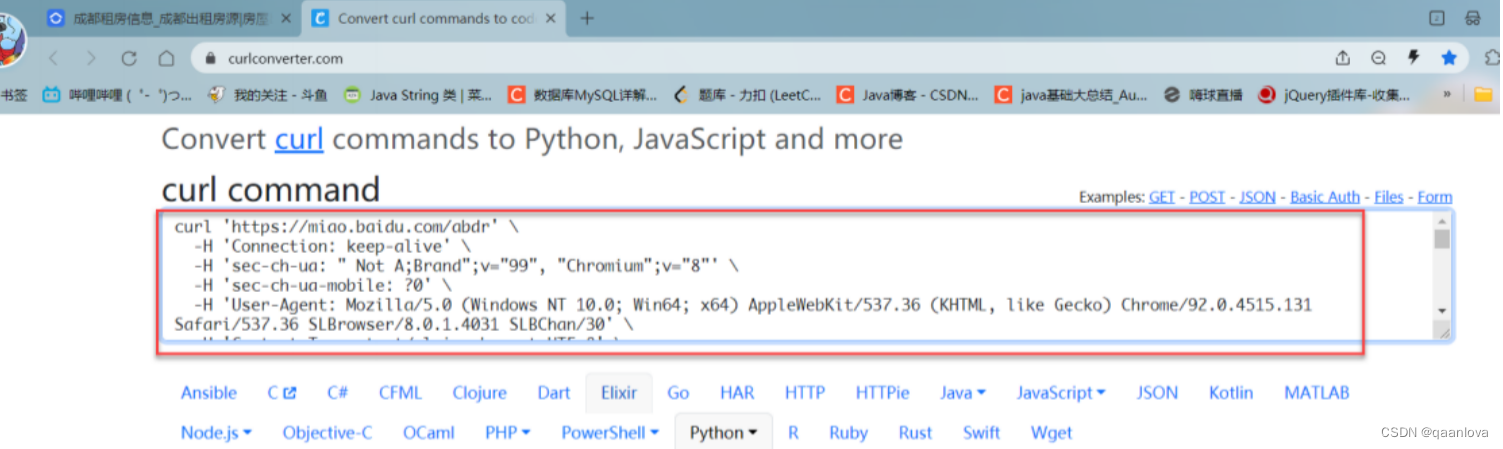The width and height of the screenshot is (1503, 449).
Task: Open the 题库 - 力扣 LeetCode bookmark
Action: [747, 95]
